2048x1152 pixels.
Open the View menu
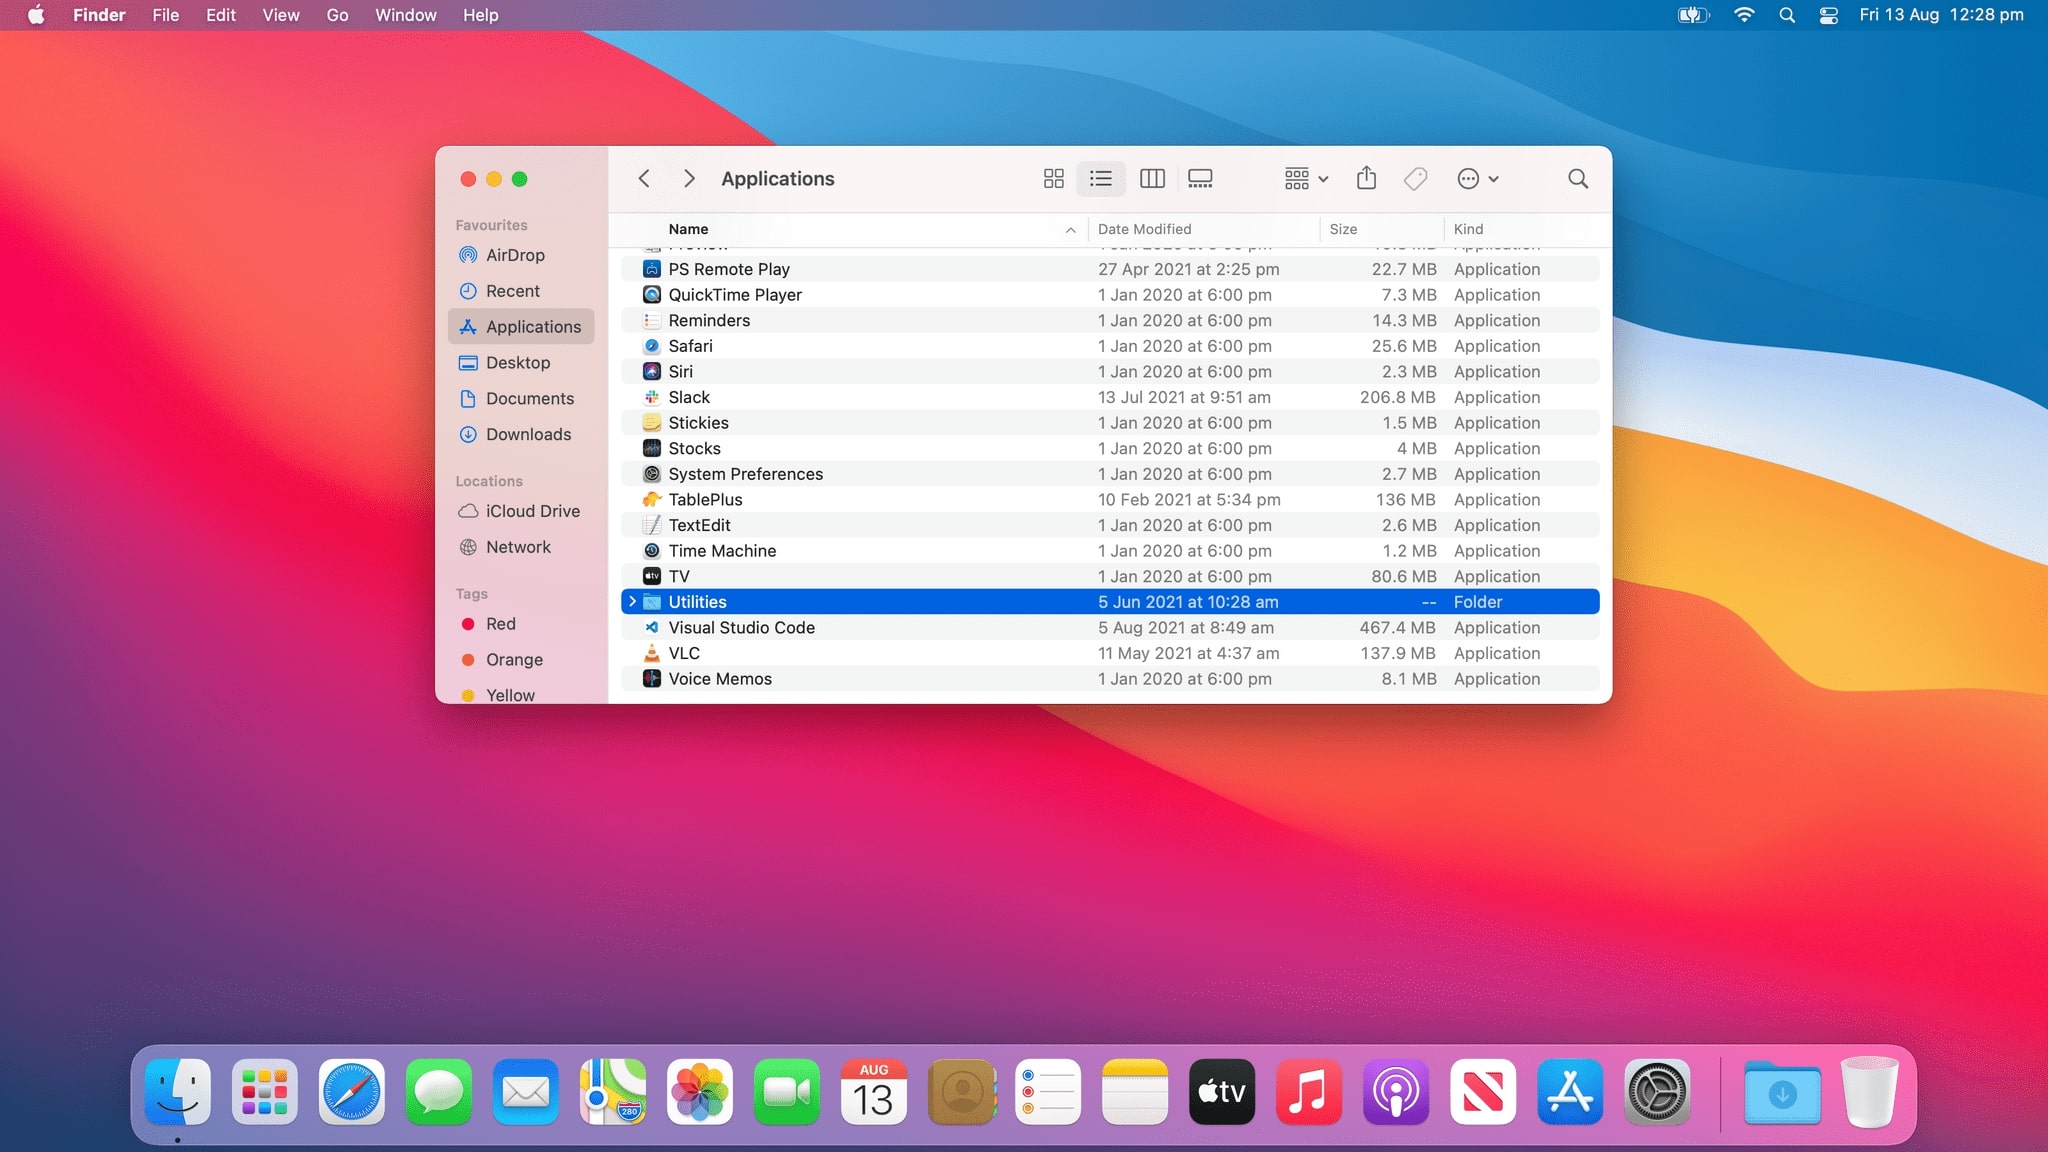point(281,15)
